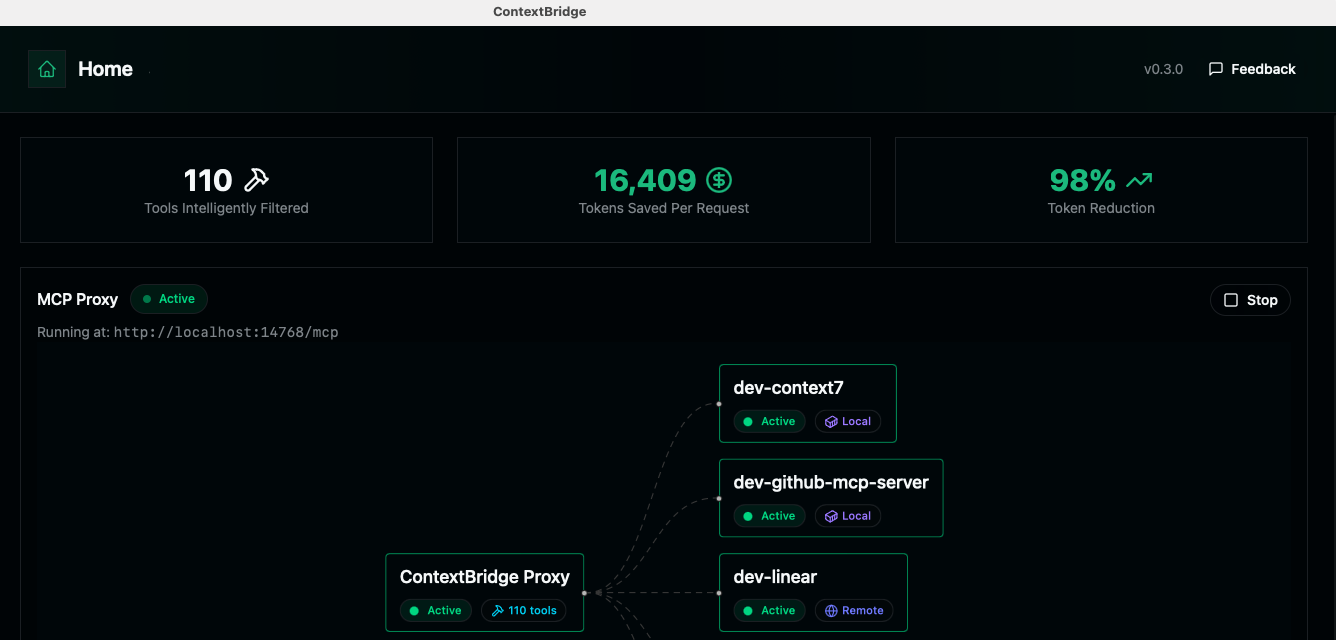The height and width of the screenshot is (640, 1336).
Task: Click the dollar token icon next to 16,409
Action: point(719,180)
